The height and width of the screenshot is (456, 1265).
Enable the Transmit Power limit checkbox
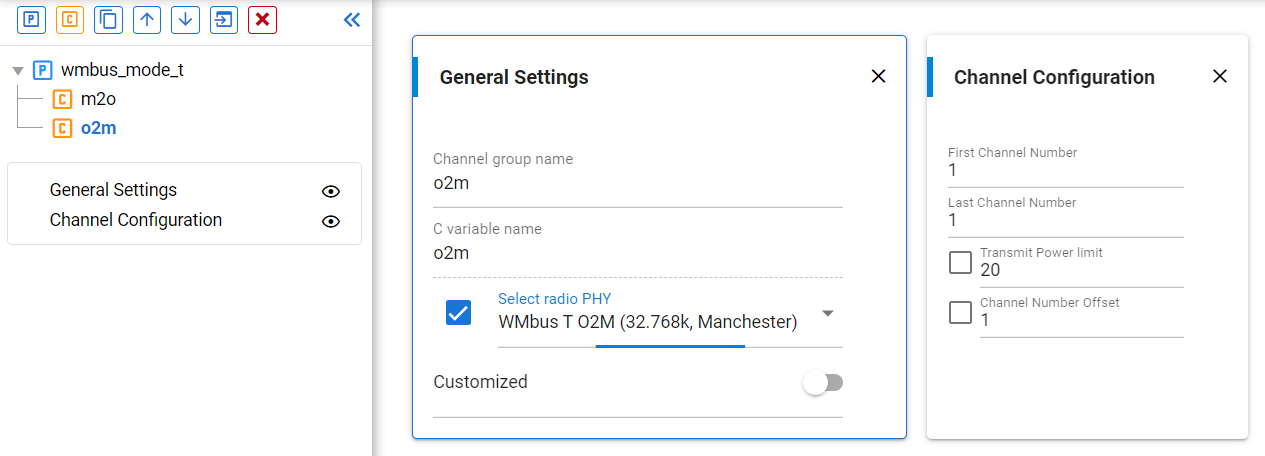pyautogui.click(x=960, y=262)
